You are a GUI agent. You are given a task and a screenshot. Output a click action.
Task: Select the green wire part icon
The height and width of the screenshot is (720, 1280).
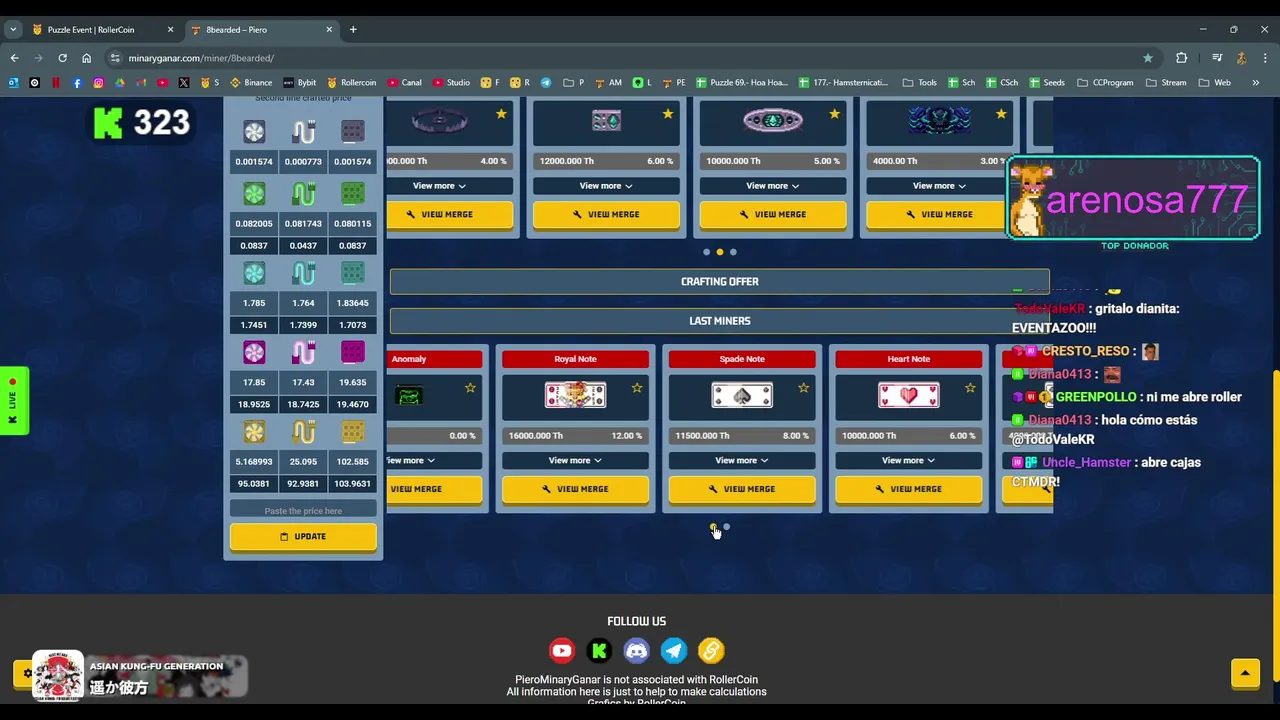[x=303, y=193]
